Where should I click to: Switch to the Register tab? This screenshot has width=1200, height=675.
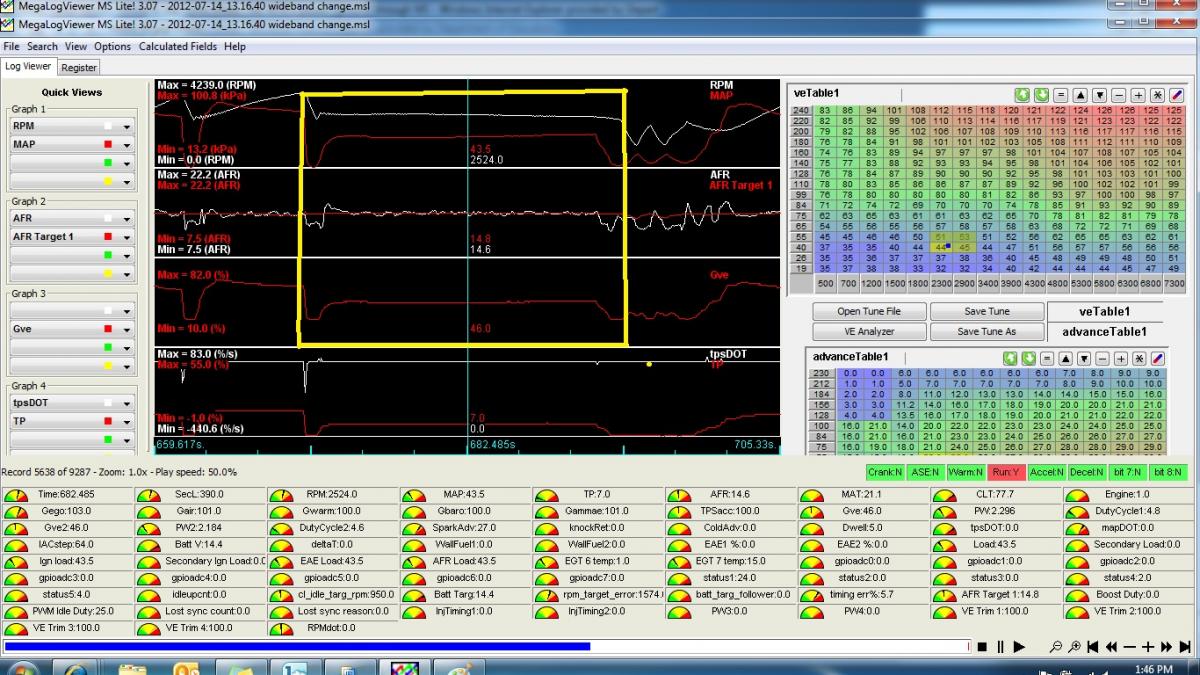(79, 68)
